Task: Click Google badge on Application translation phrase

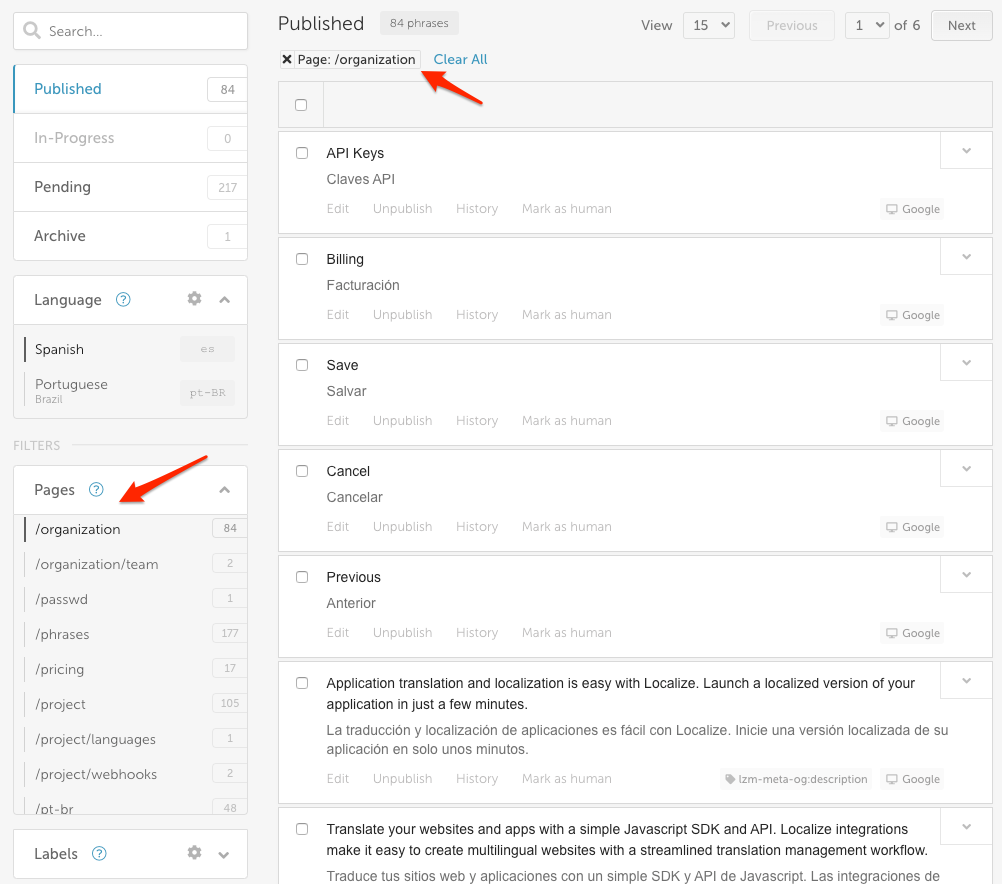Action: tap(912, 779)
